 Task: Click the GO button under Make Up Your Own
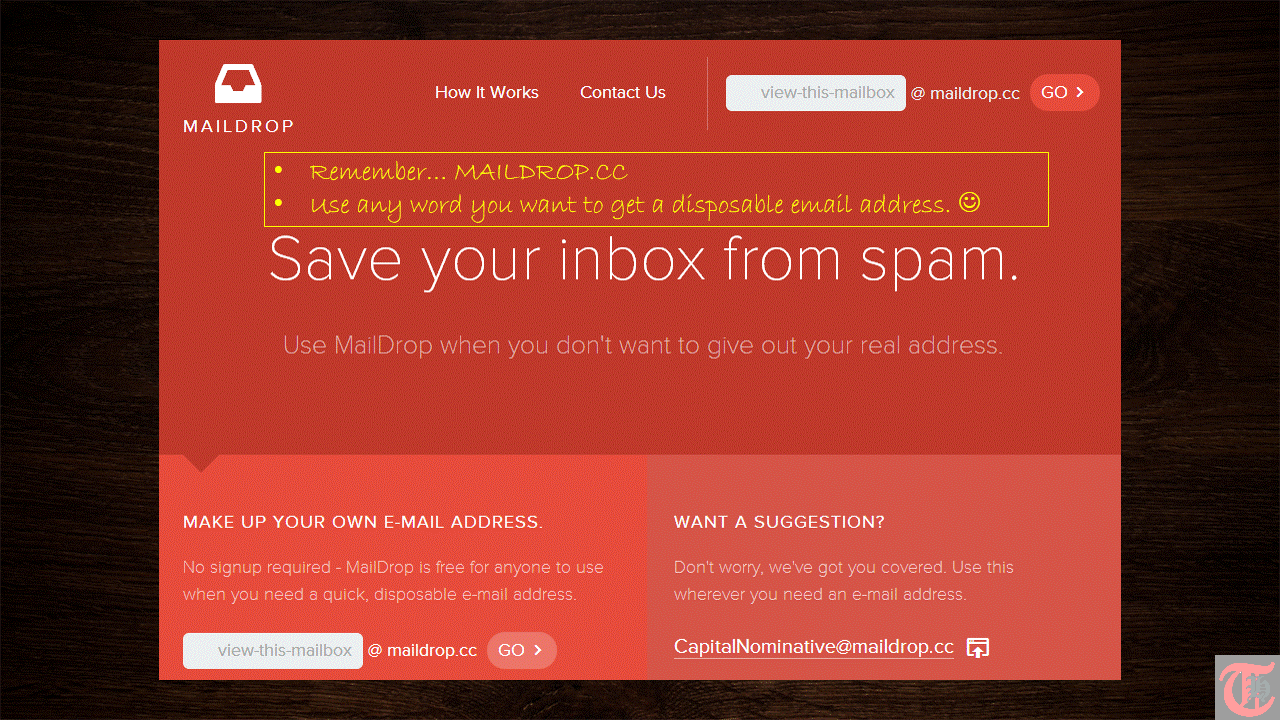522,651
